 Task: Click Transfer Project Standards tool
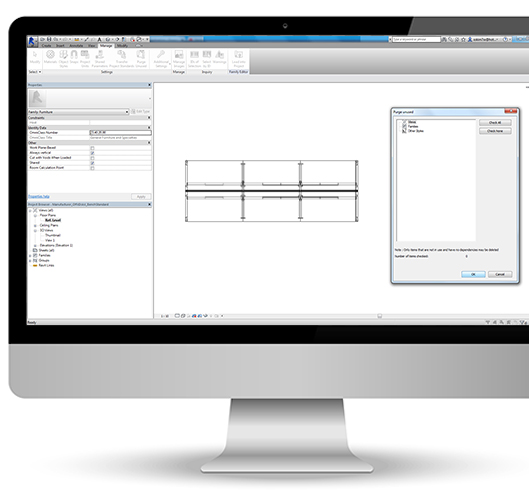(121, 59)
